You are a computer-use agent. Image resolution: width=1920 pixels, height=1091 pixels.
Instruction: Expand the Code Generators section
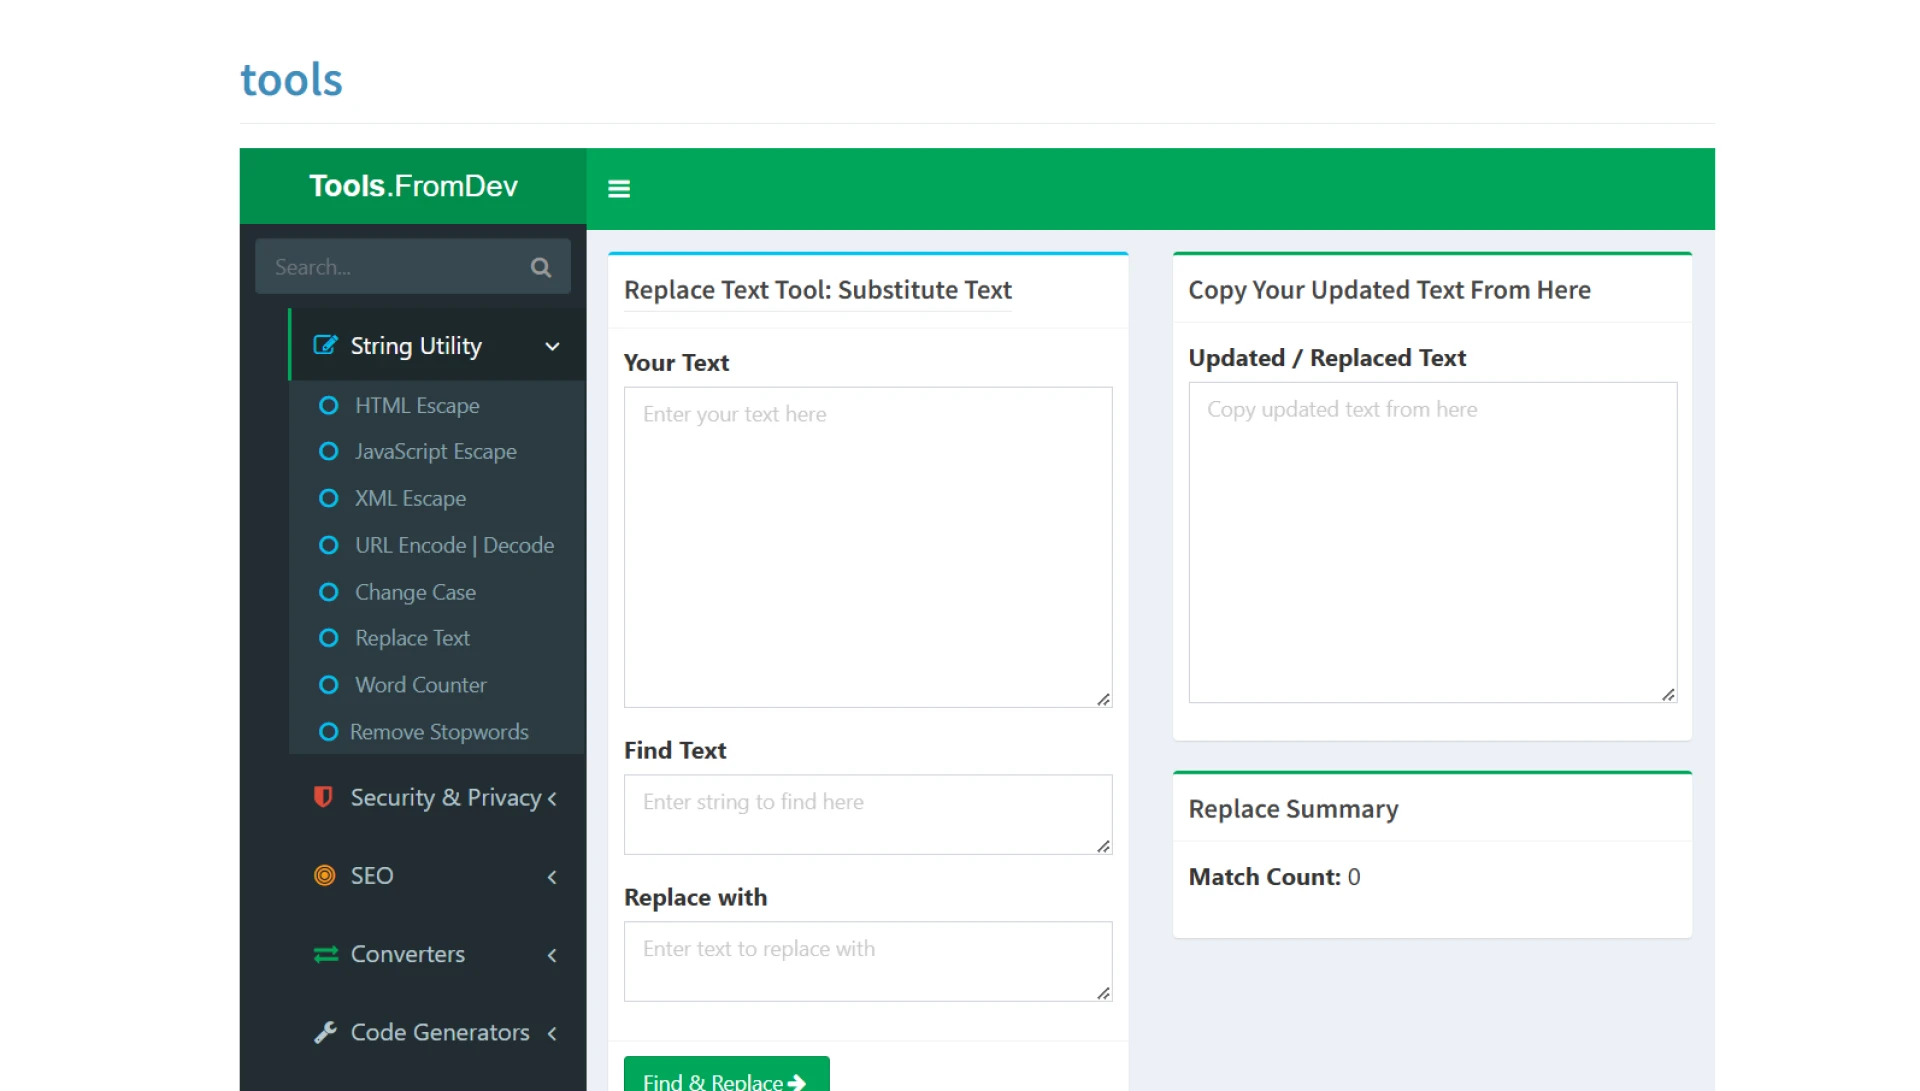pyautogui.click(x=551, y=1033)
